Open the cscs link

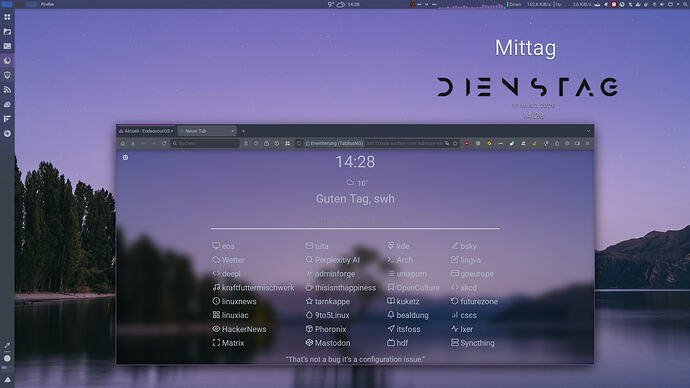(x=464, y=315)
